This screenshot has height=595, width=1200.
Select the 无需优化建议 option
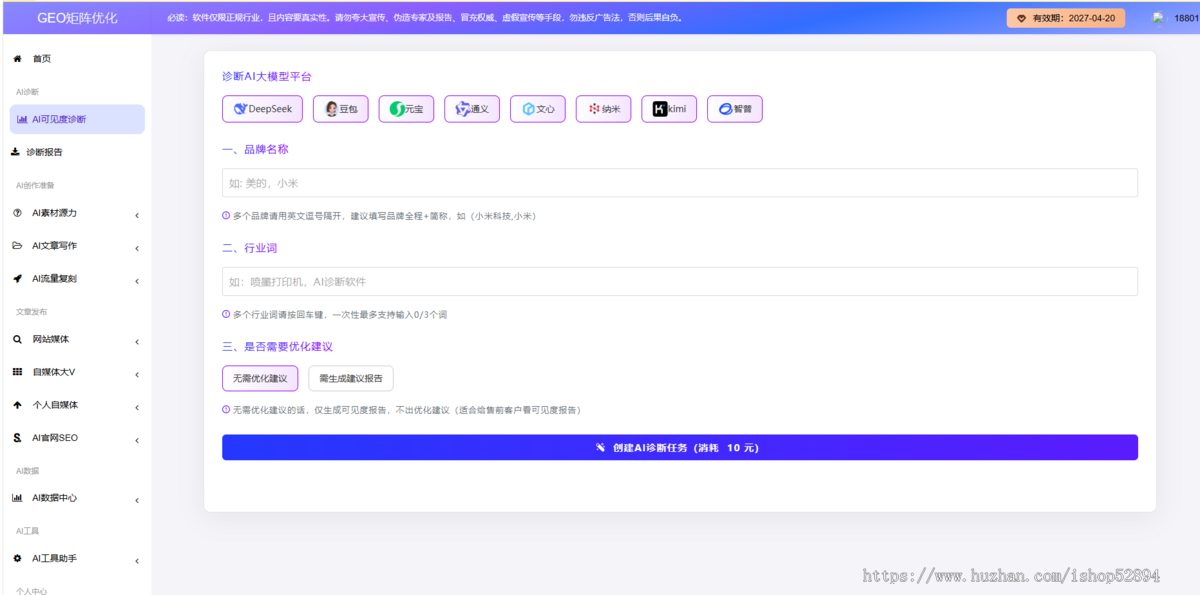click(x=260, y=378)
